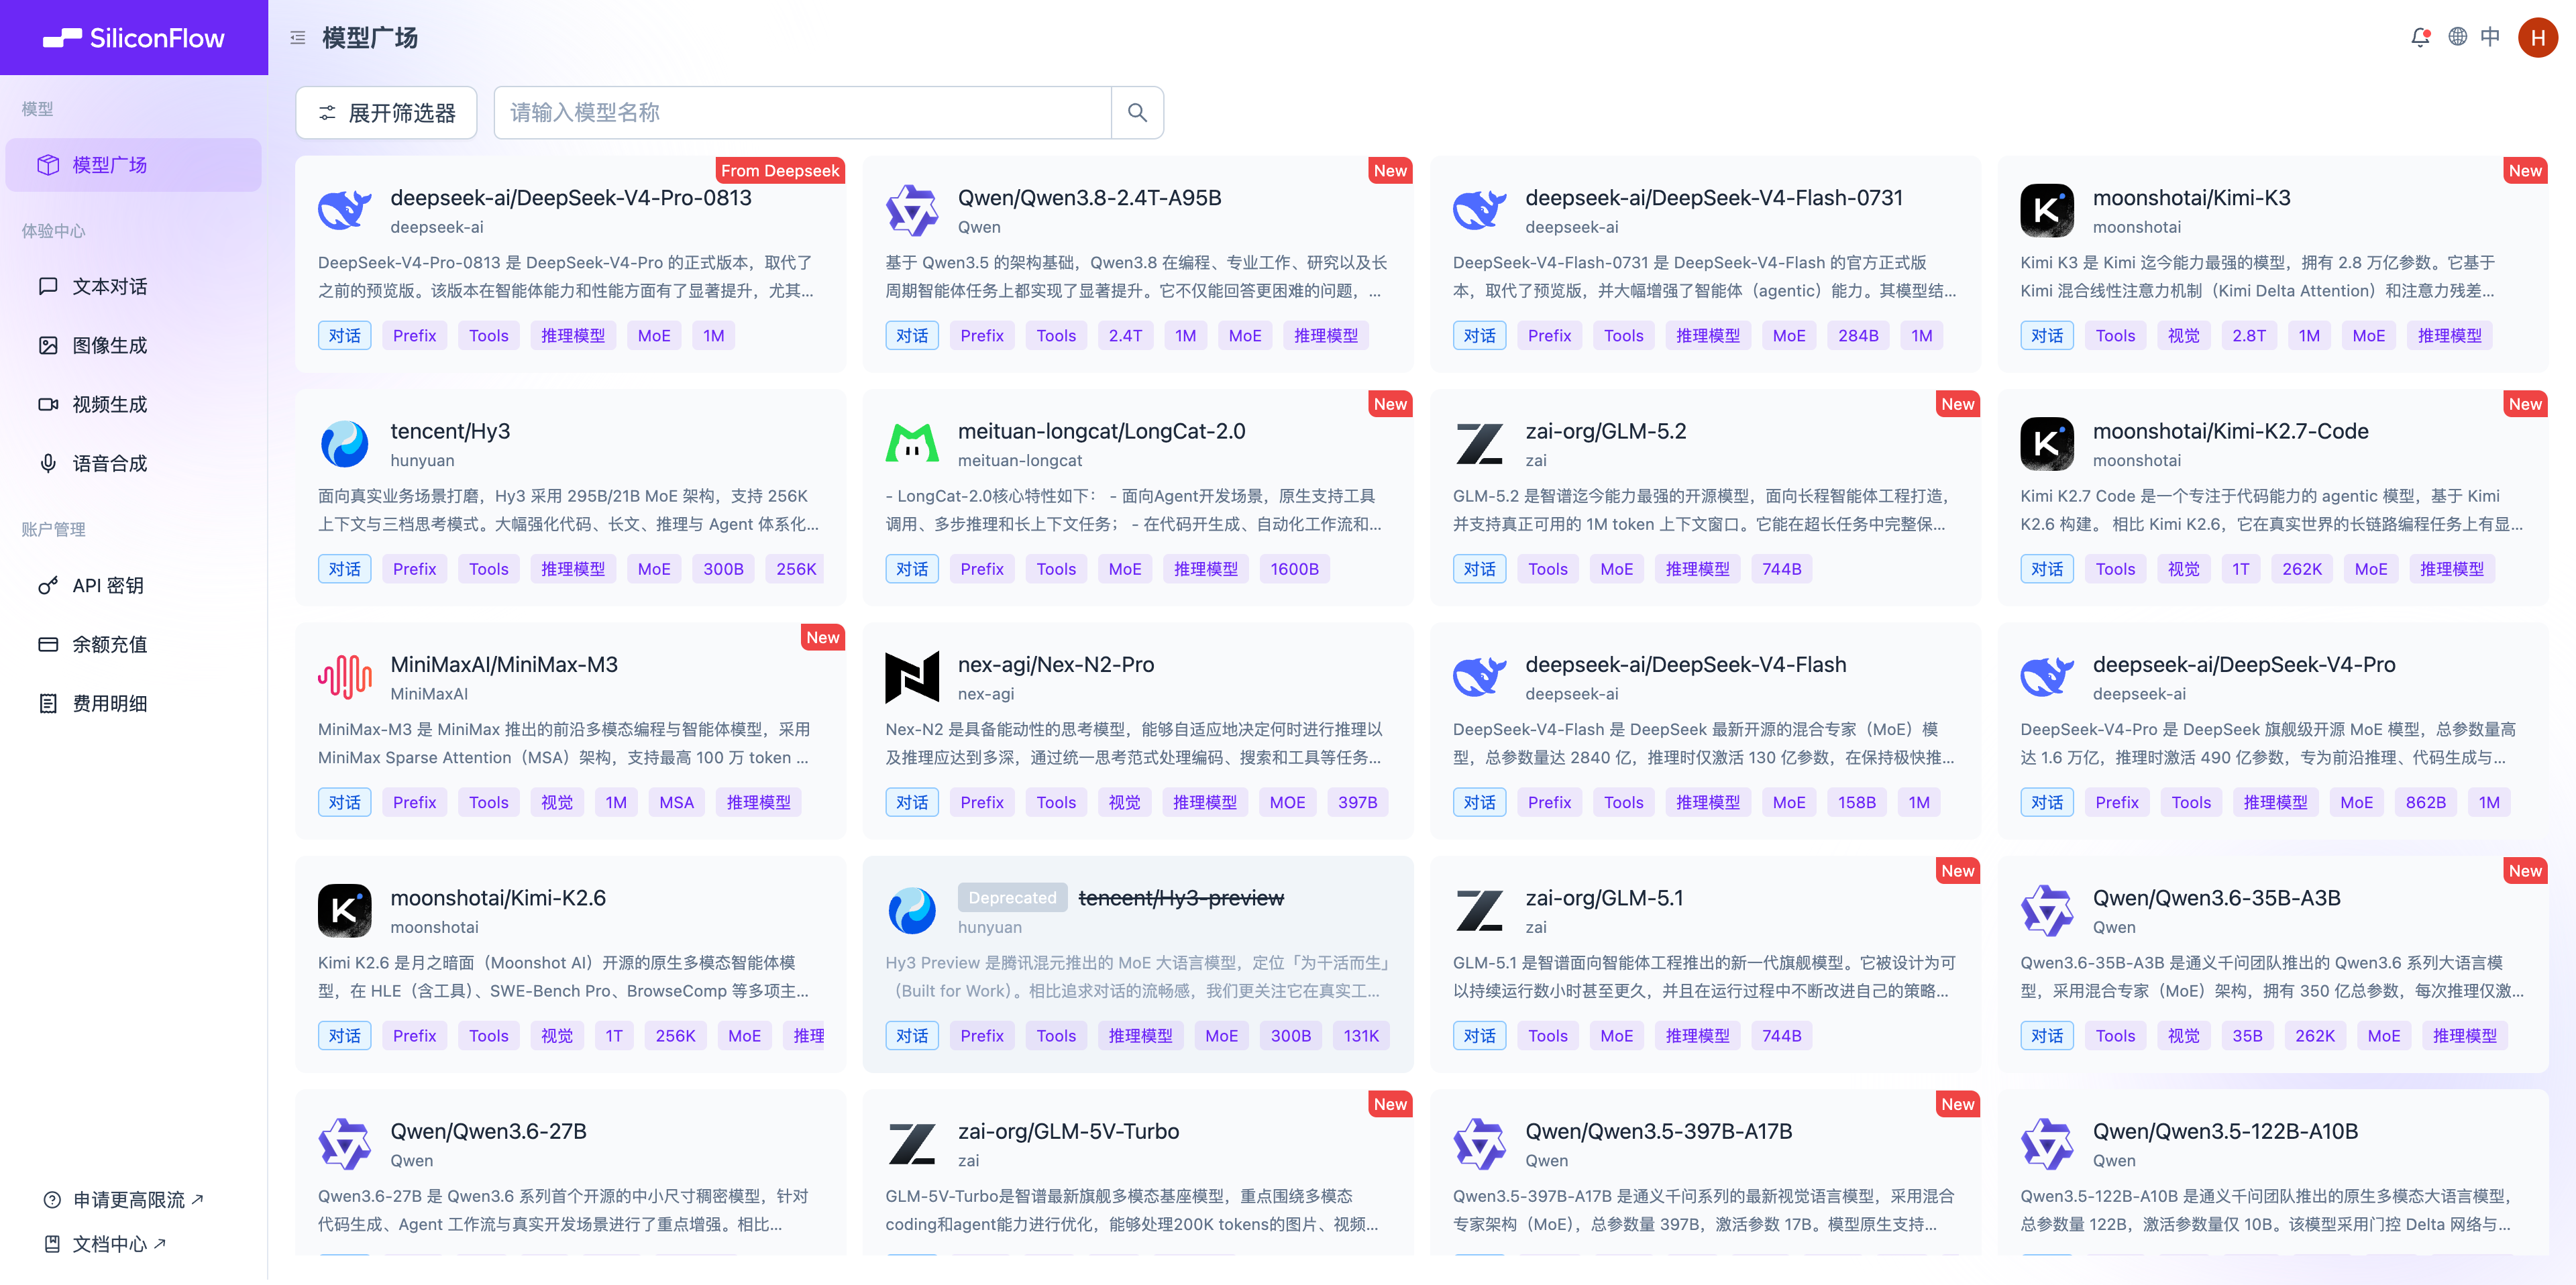This screenshot has height=1285, width=2576.
Task: Open API 密钥 page
Action: click(x=134, y=586)
